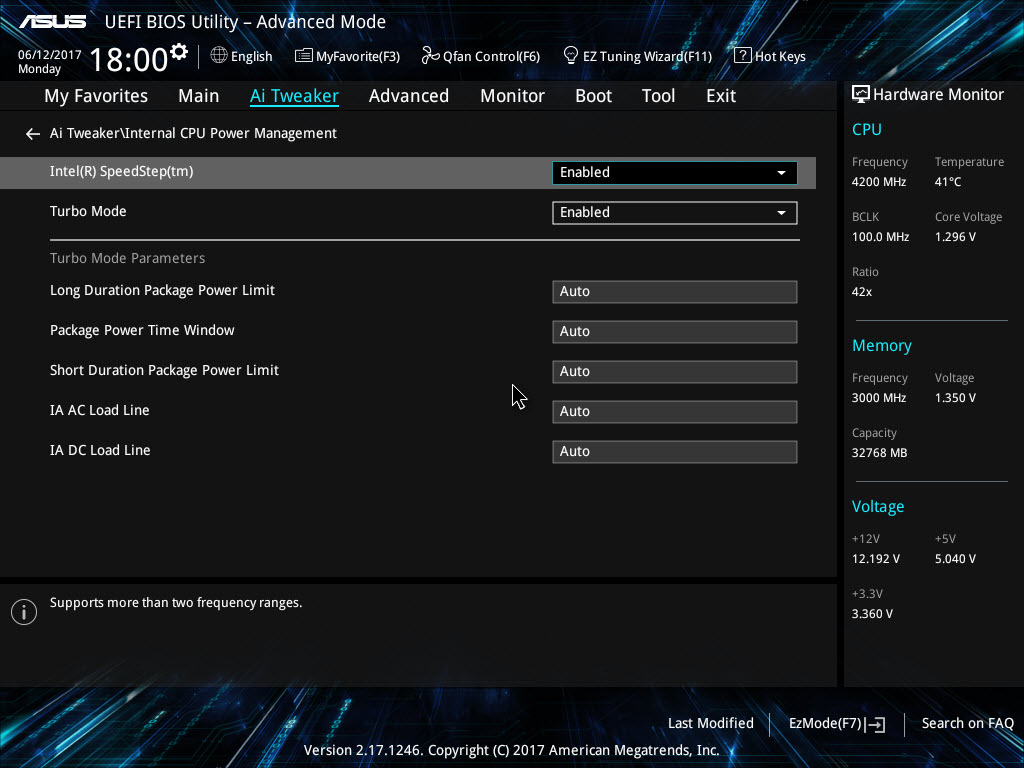Click the 1.350 V memory voltage value
1024x768 pixels.
tap(955, 398)
